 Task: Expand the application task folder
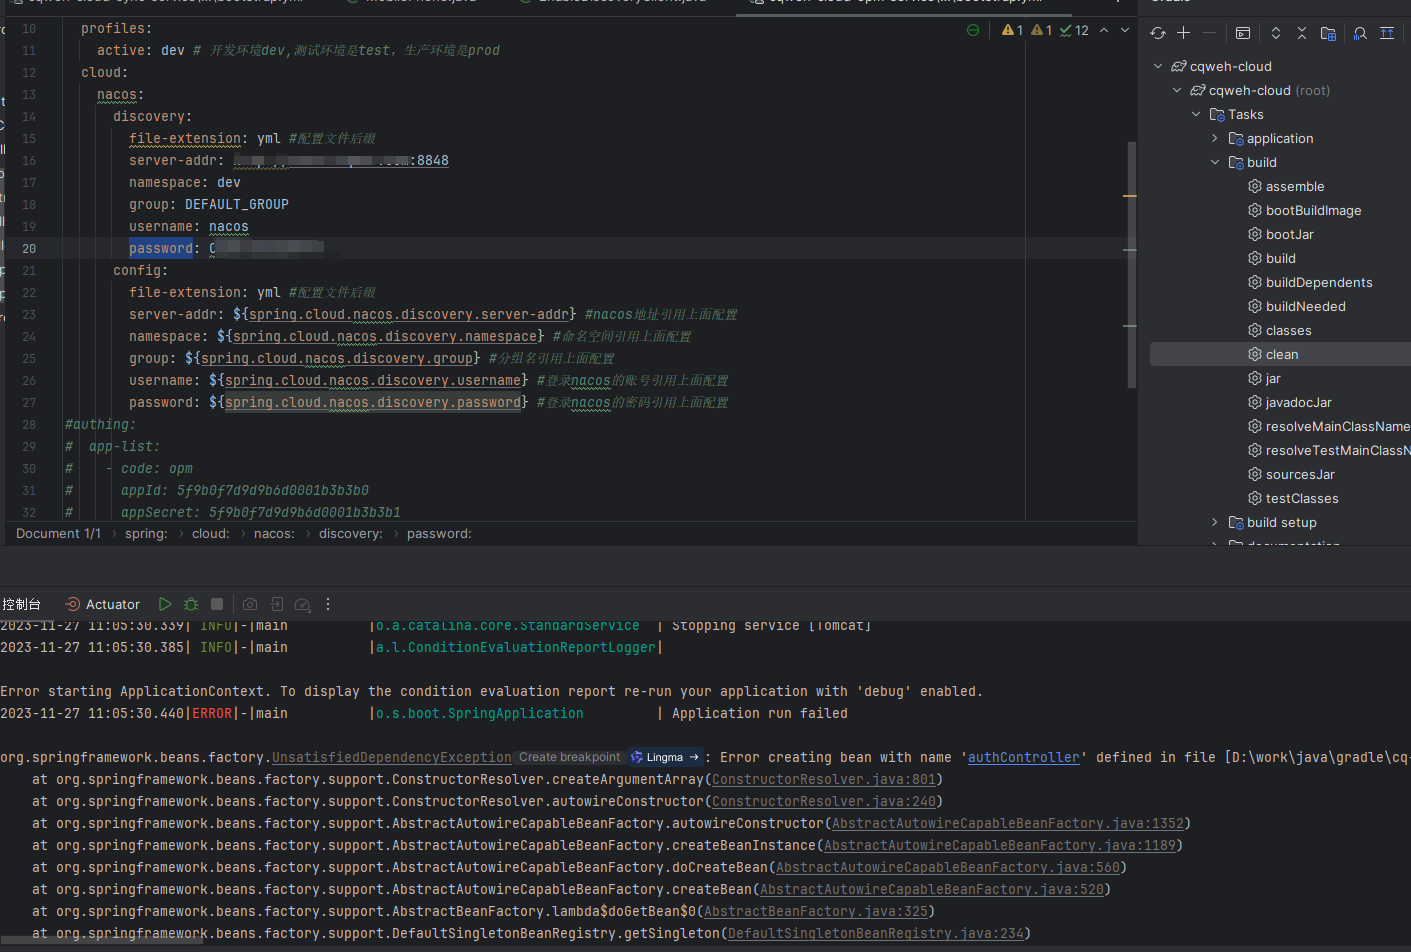tap(1215, 138)
